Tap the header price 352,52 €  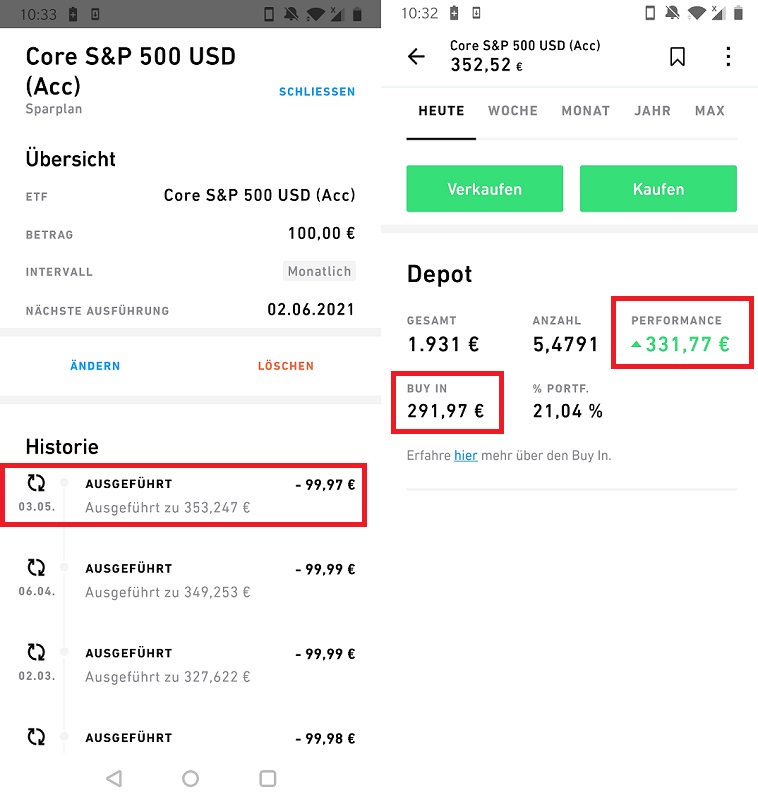pyautogui.click(x=486, y=65)
